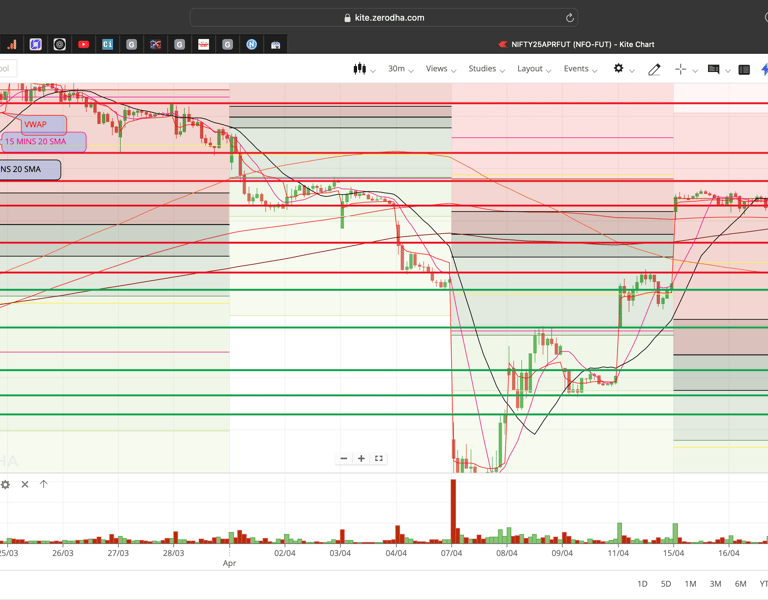This screenshot has height=600, width=768.
Task: Move volume panel up with the arrow
Action: pos(44,484)
